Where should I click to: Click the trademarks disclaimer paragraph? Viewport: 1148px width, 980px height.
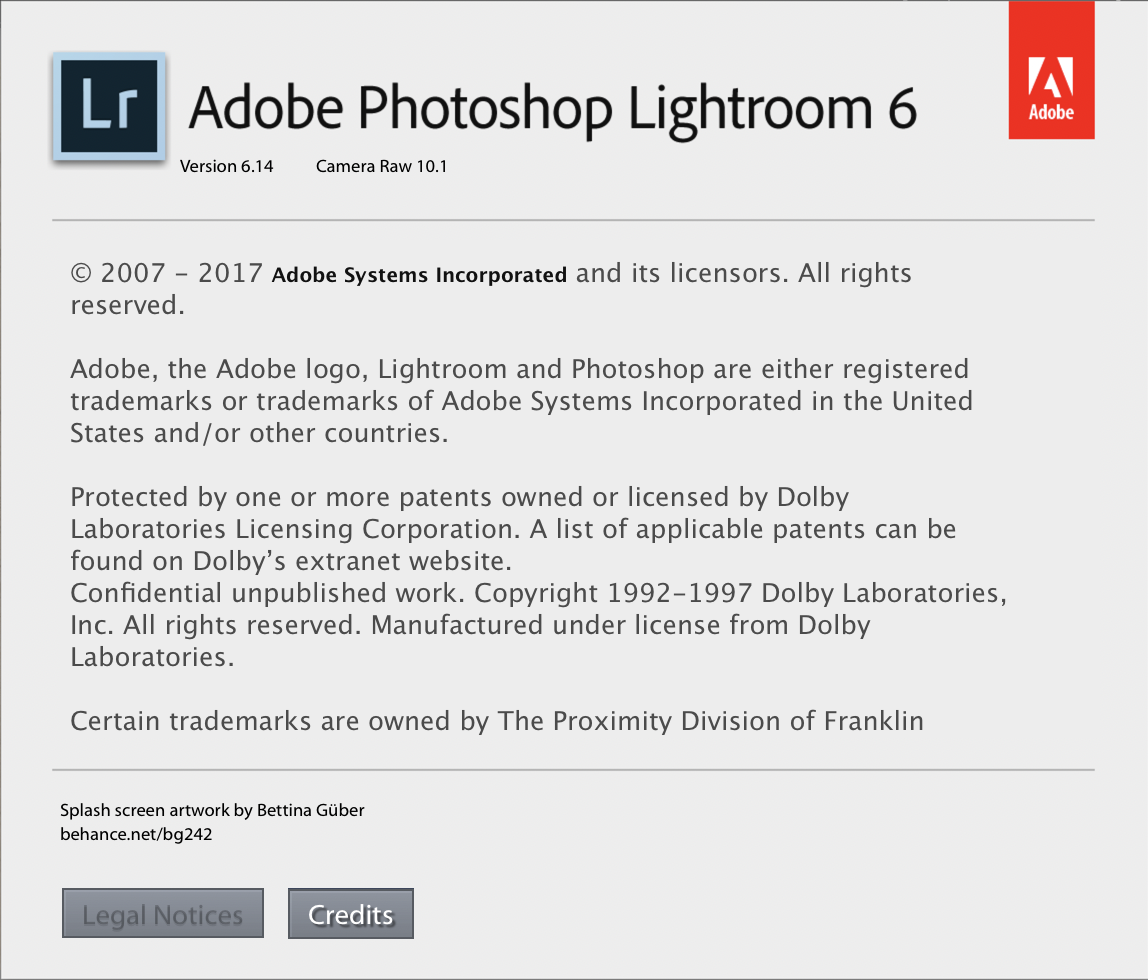(520, 400)
